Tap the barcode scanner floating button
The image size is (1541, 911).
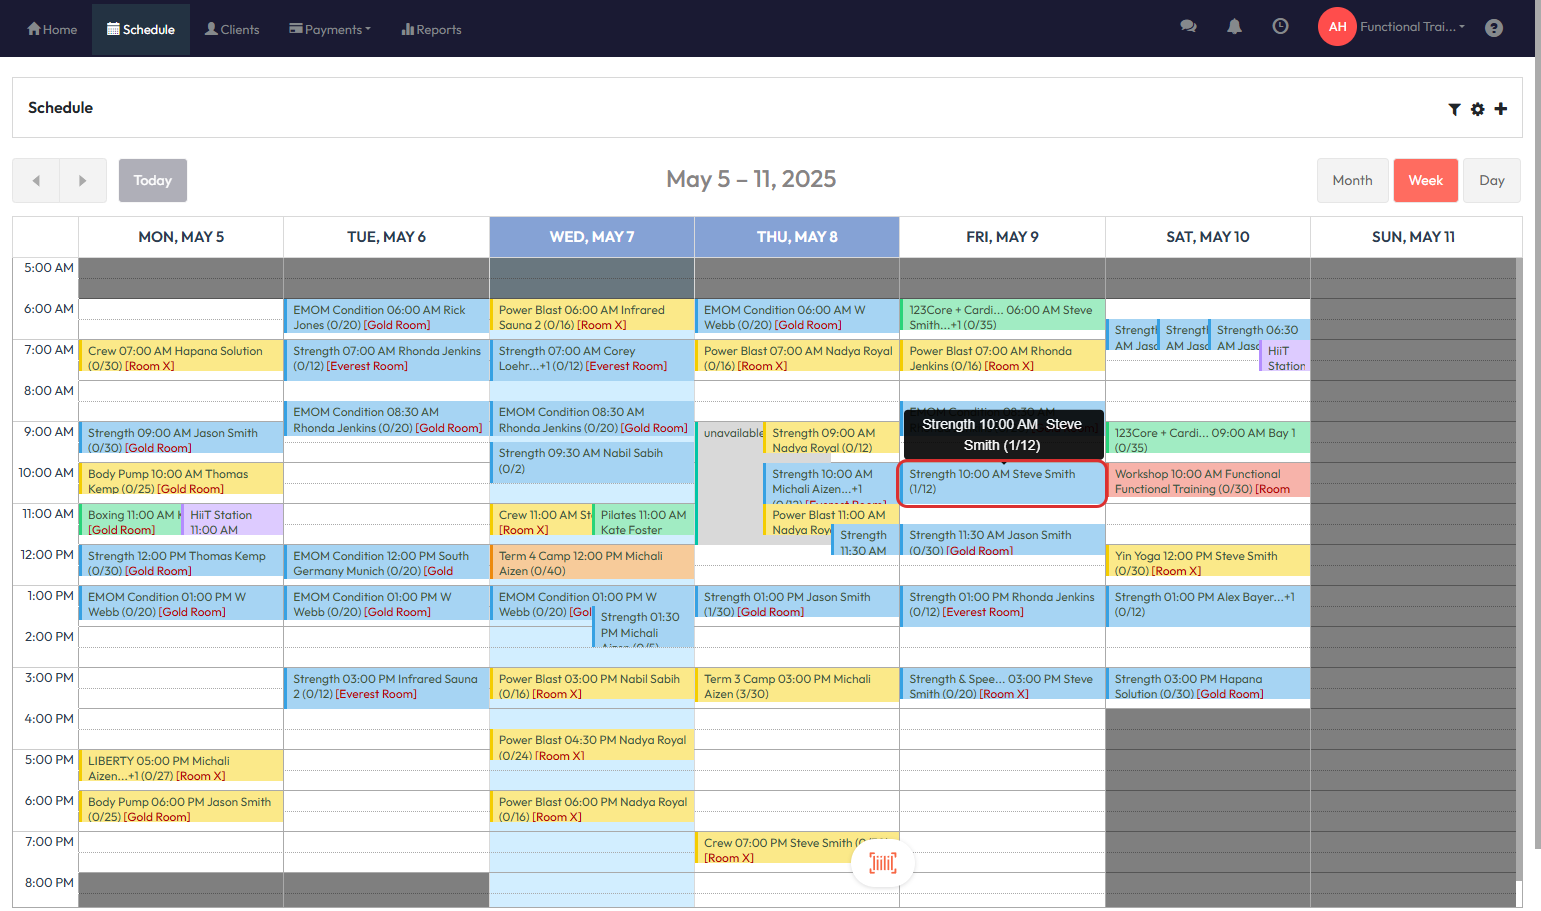coord(882,862)
